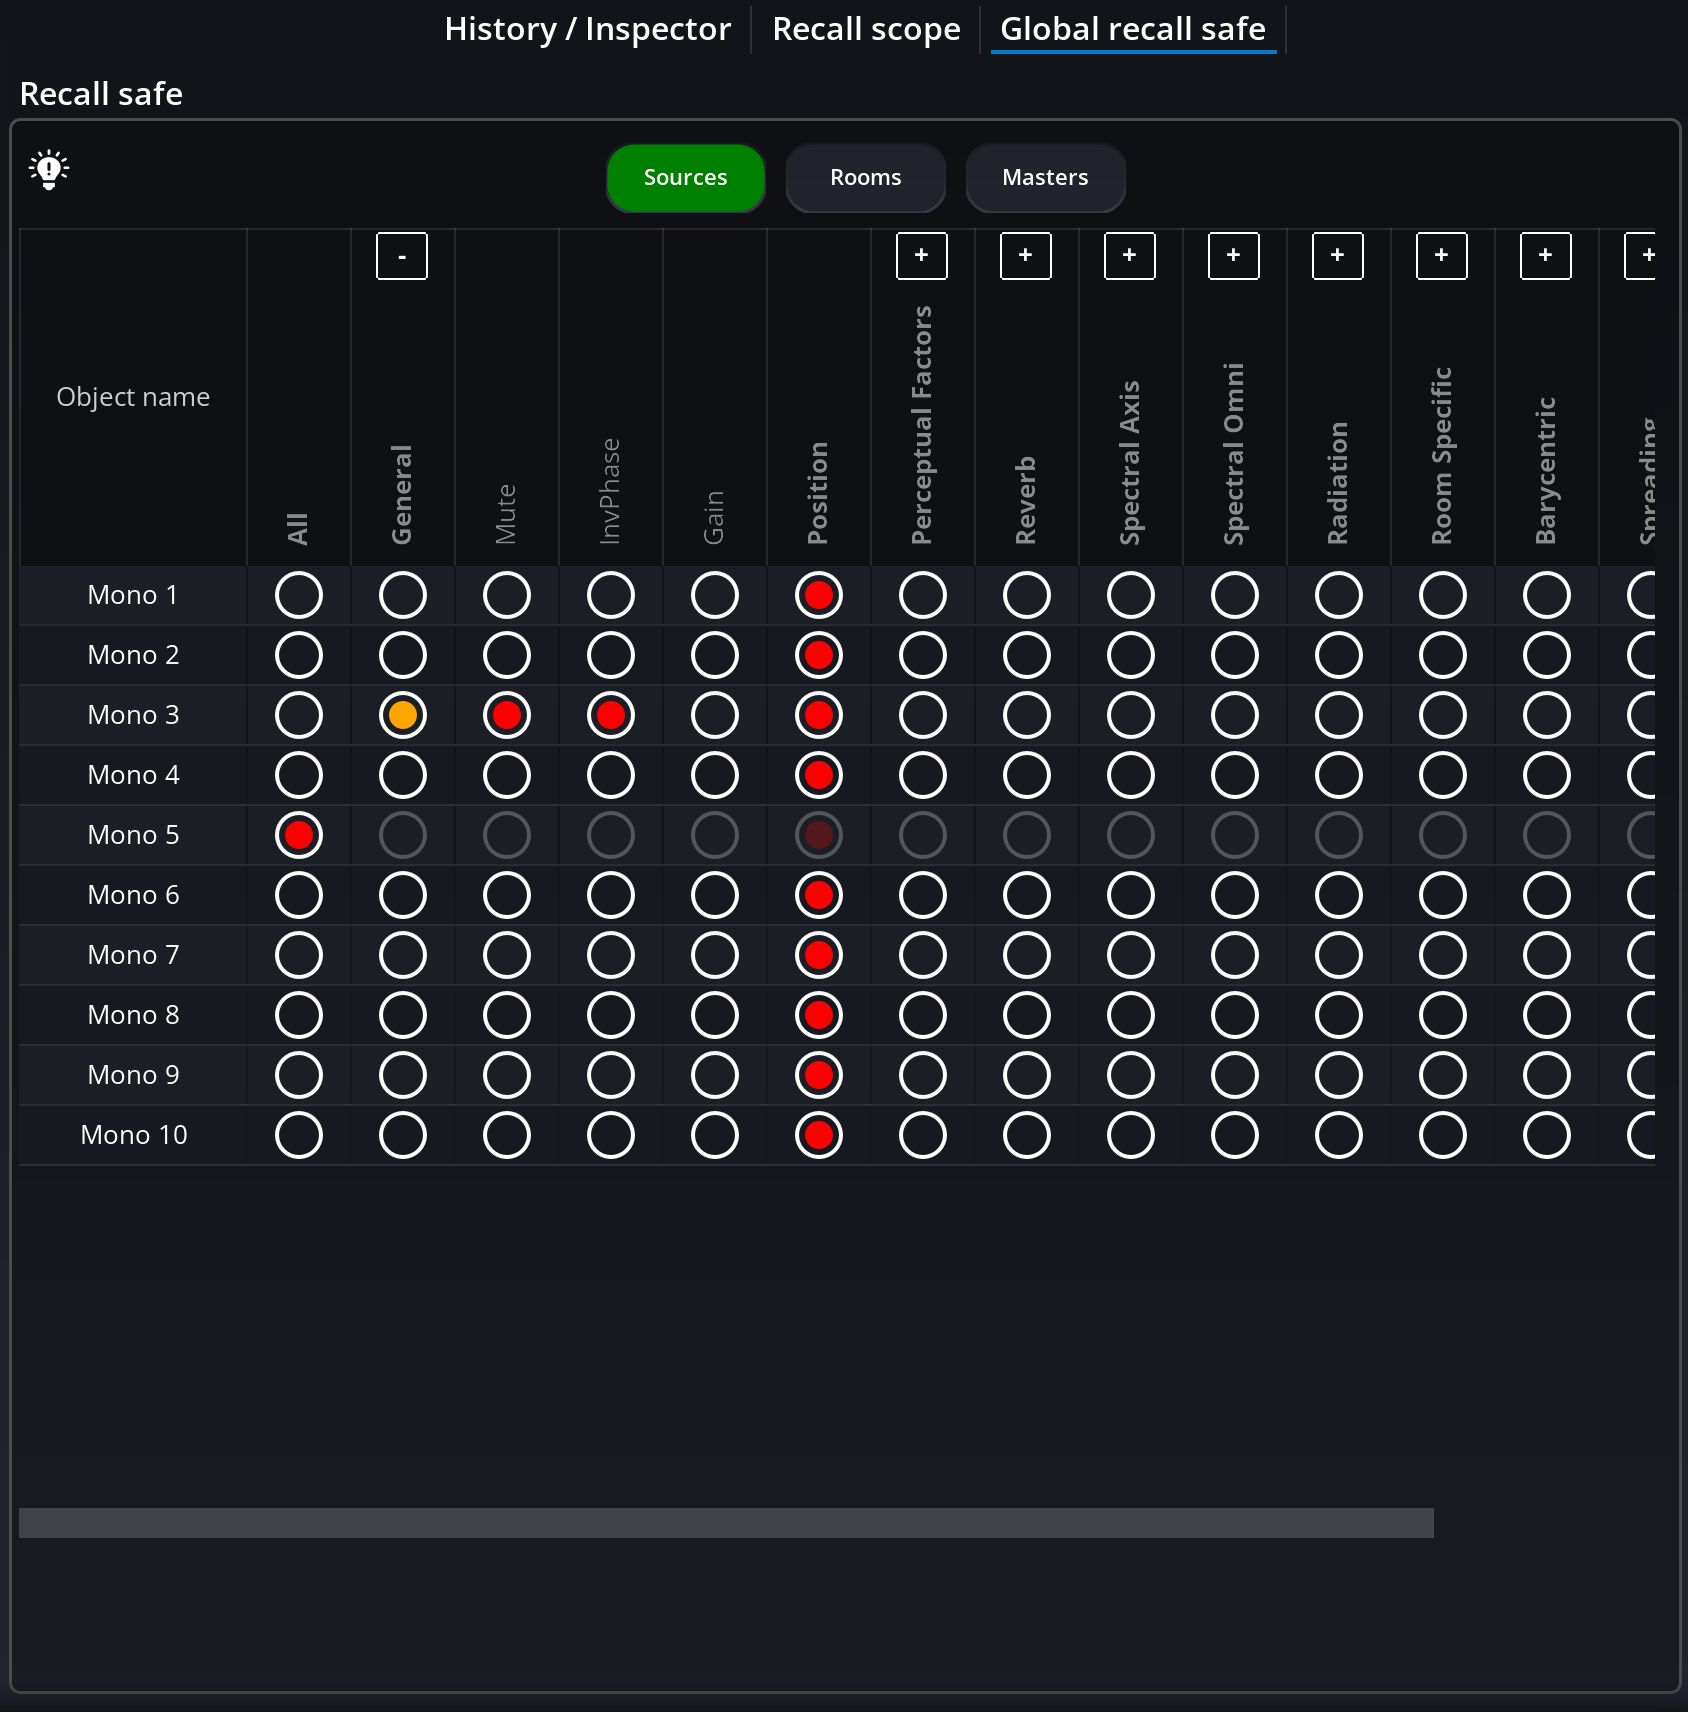Expand the Spectral Omni column group
The image size is (1688, 1712).
pos(1234,256)
